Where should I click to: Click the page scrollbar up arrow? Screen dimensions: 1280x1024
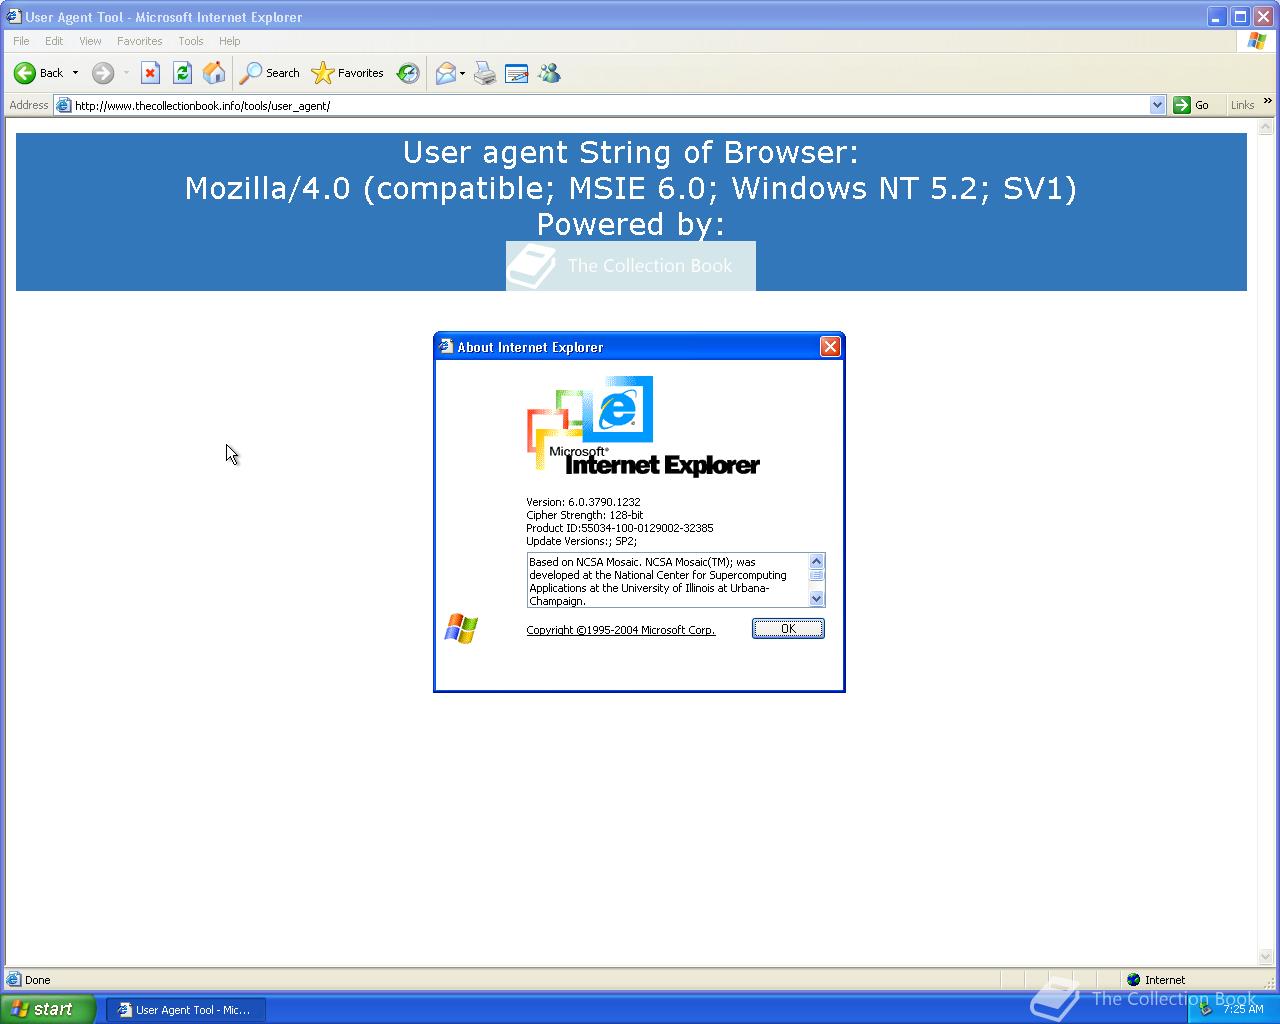coord(1266,128)
